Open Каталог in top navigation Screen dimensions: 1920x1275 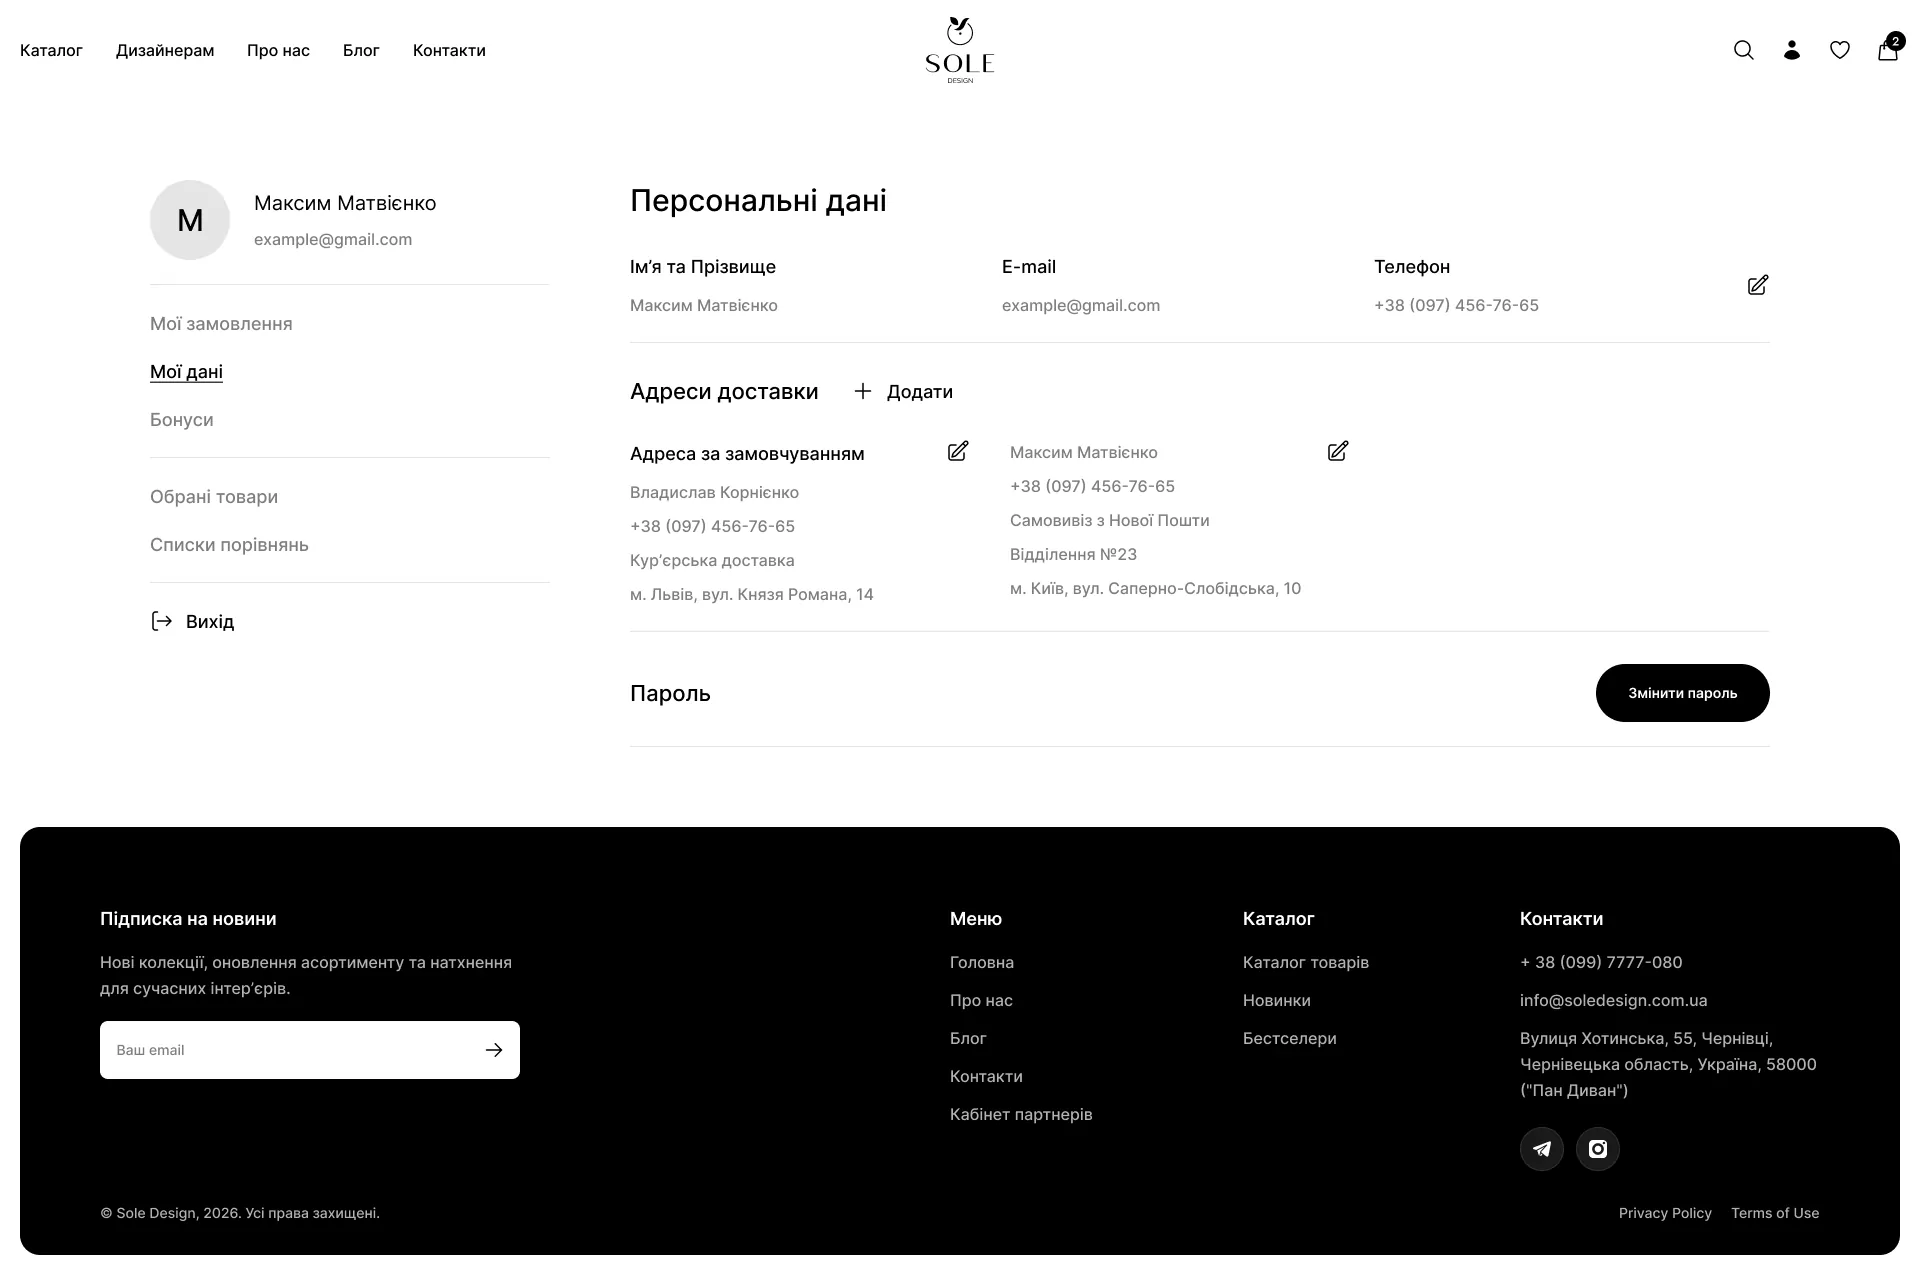click(51, 50)
